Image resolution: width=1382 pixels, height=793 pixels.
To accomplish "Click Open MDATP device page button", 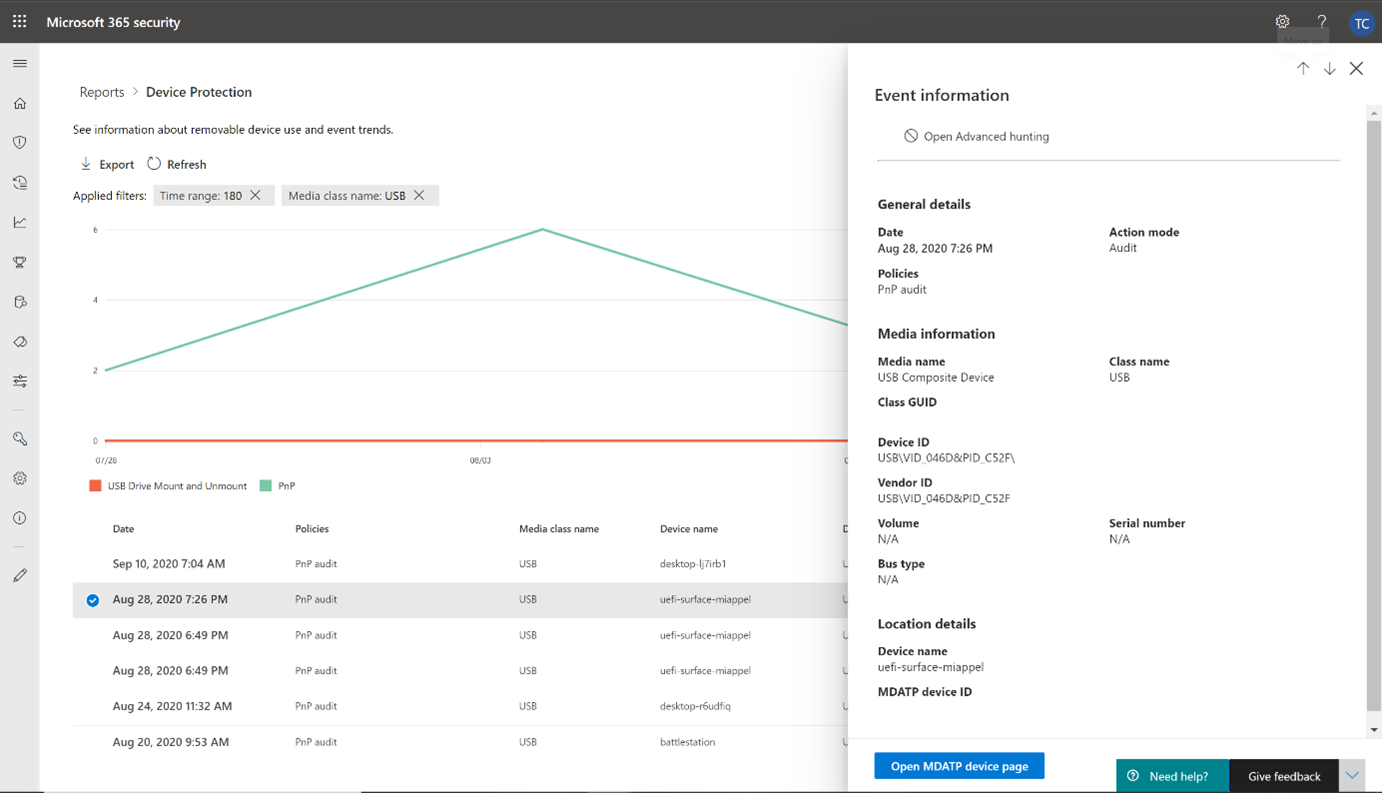I will [x=959, y=766].
